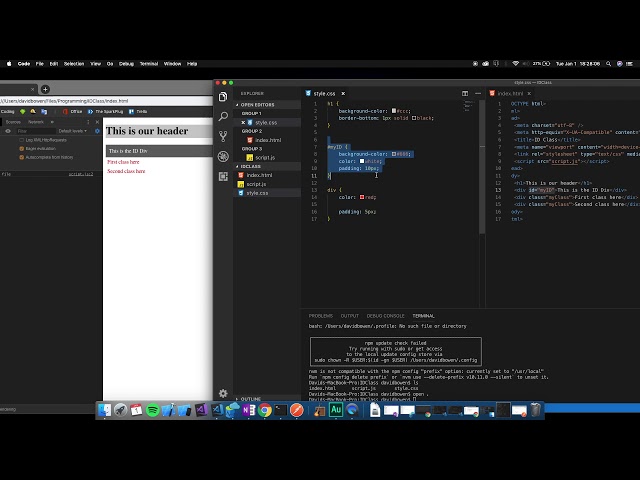The width and height of the screenshot is (640, 480).
Task: Open the Coding bookmarks folder
Action: click(x=7, y=111)
